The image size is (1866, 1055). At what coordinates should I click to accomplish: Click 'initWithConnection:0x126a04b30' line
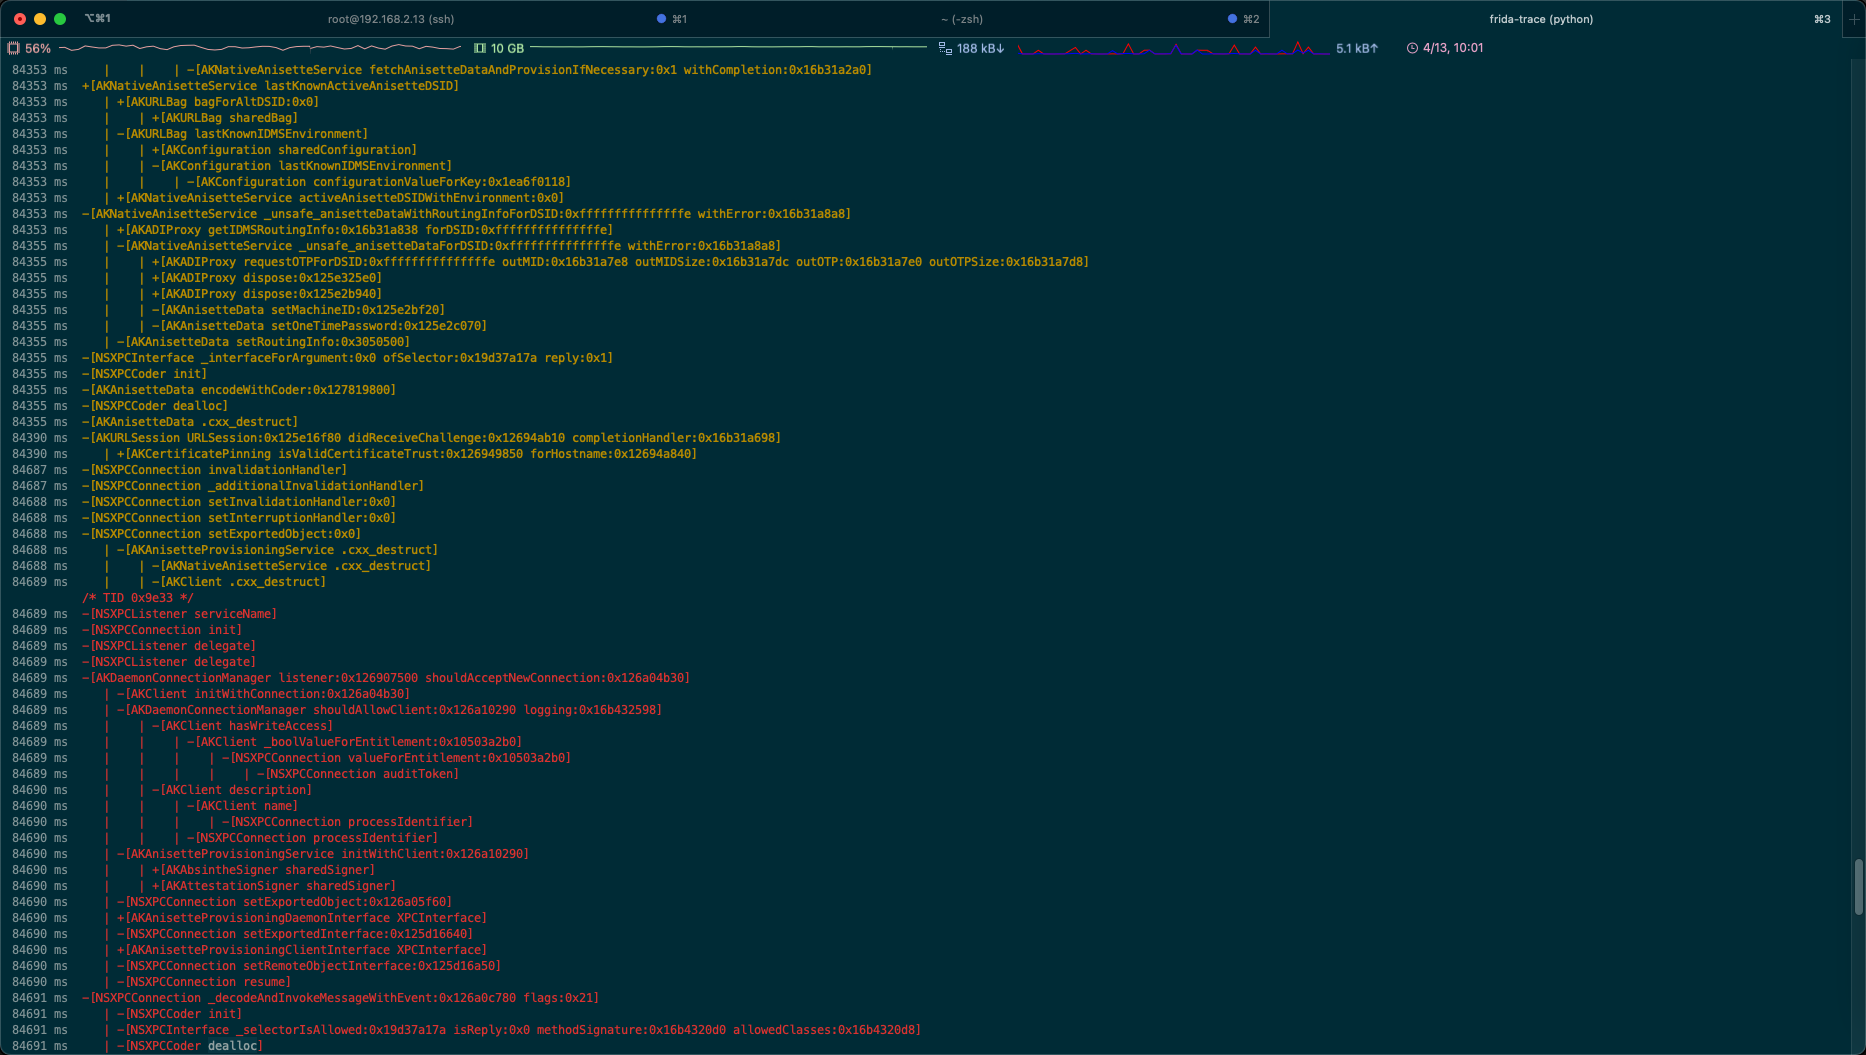(263, 694)
